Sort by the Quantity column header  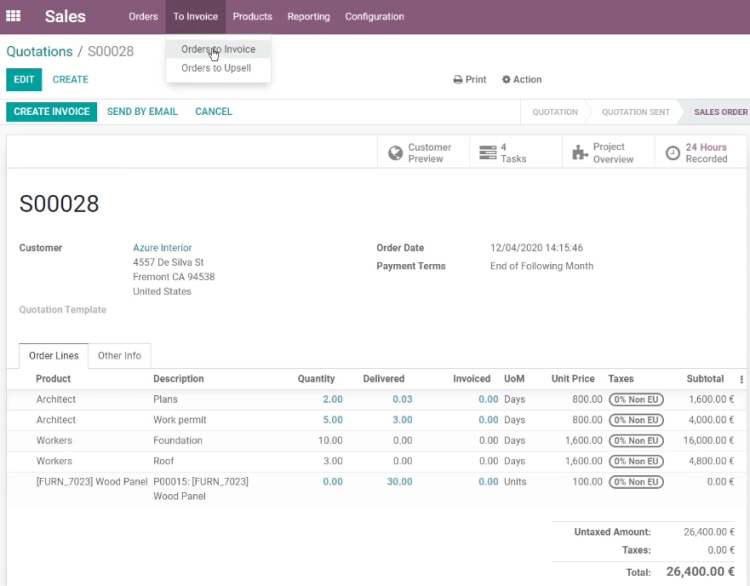tap(316, 379)
